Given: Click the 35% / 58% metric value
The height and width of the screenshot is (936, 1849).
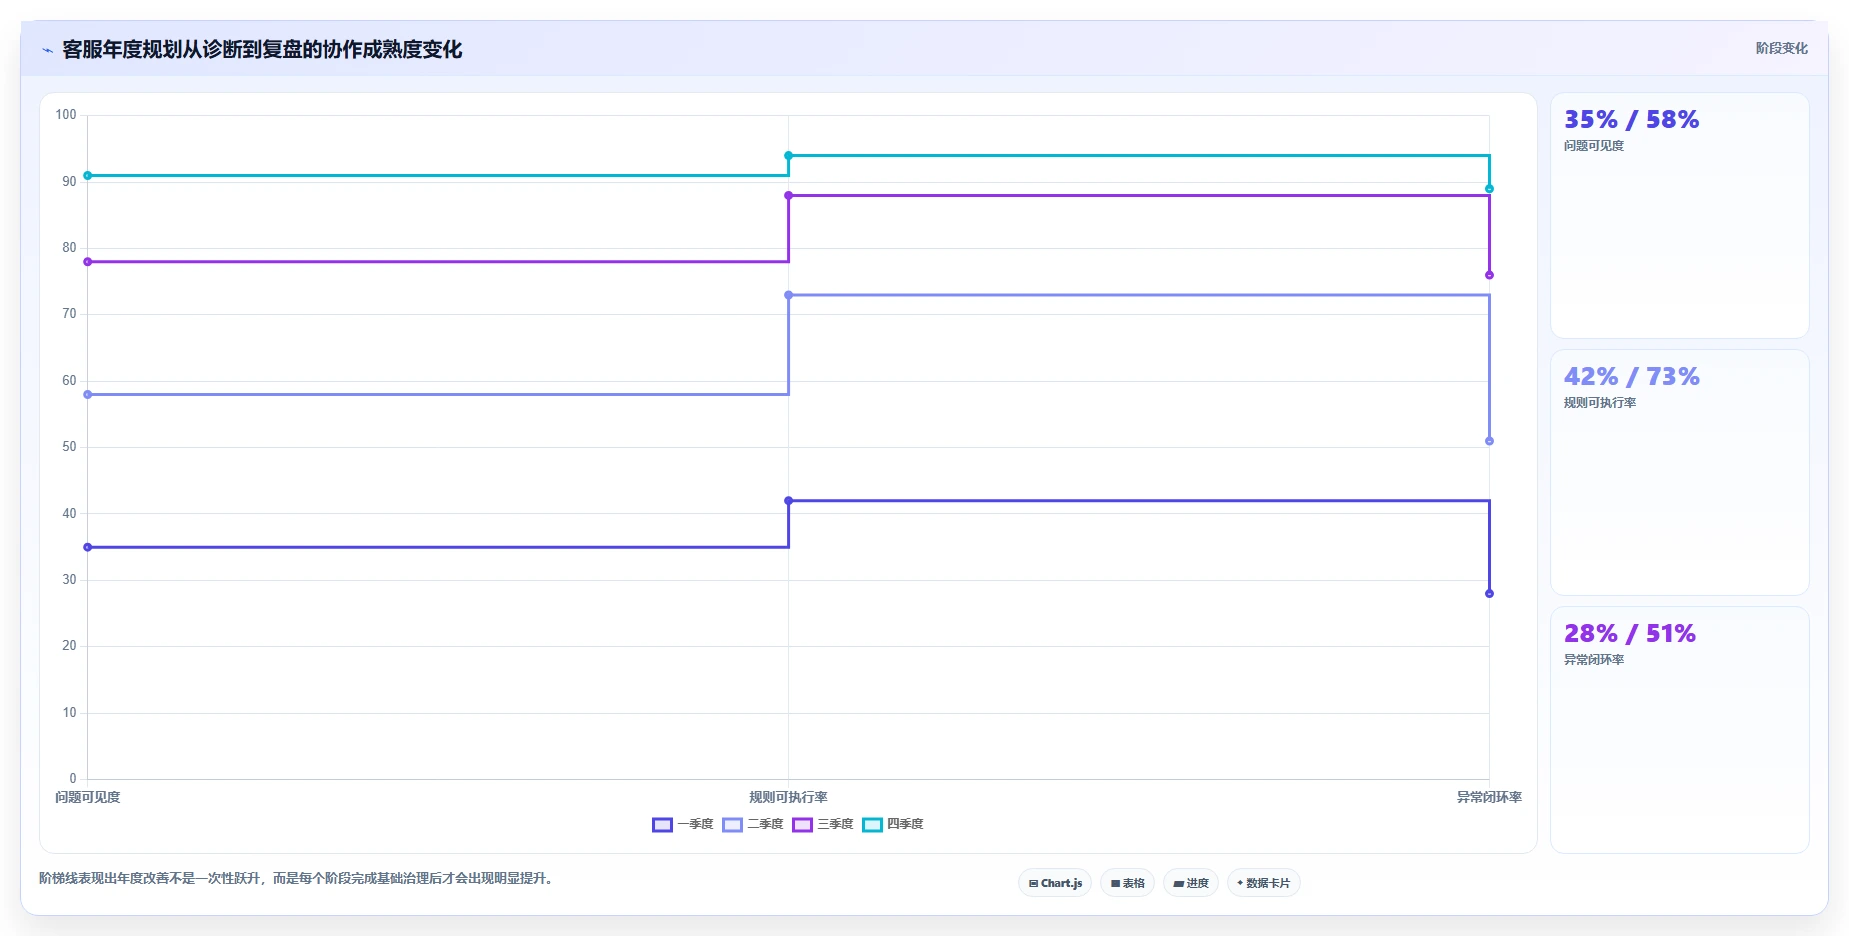Looking at the screenshot, I should pos(1631,120).
